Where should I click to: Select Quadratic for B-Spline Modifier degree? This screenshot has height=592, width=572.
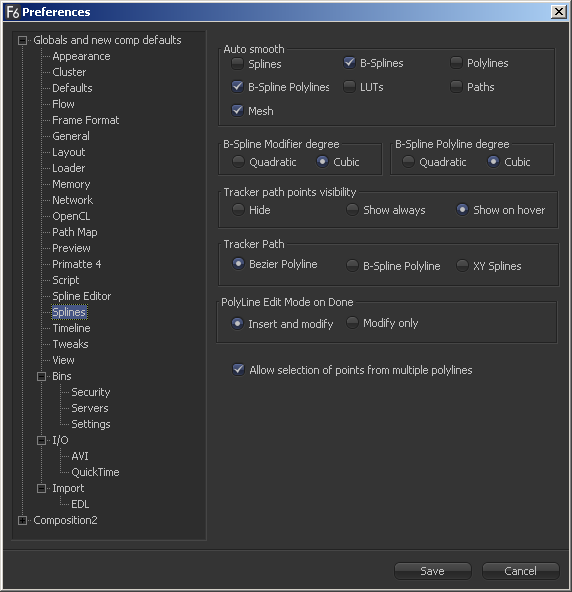tap(238, 162)
